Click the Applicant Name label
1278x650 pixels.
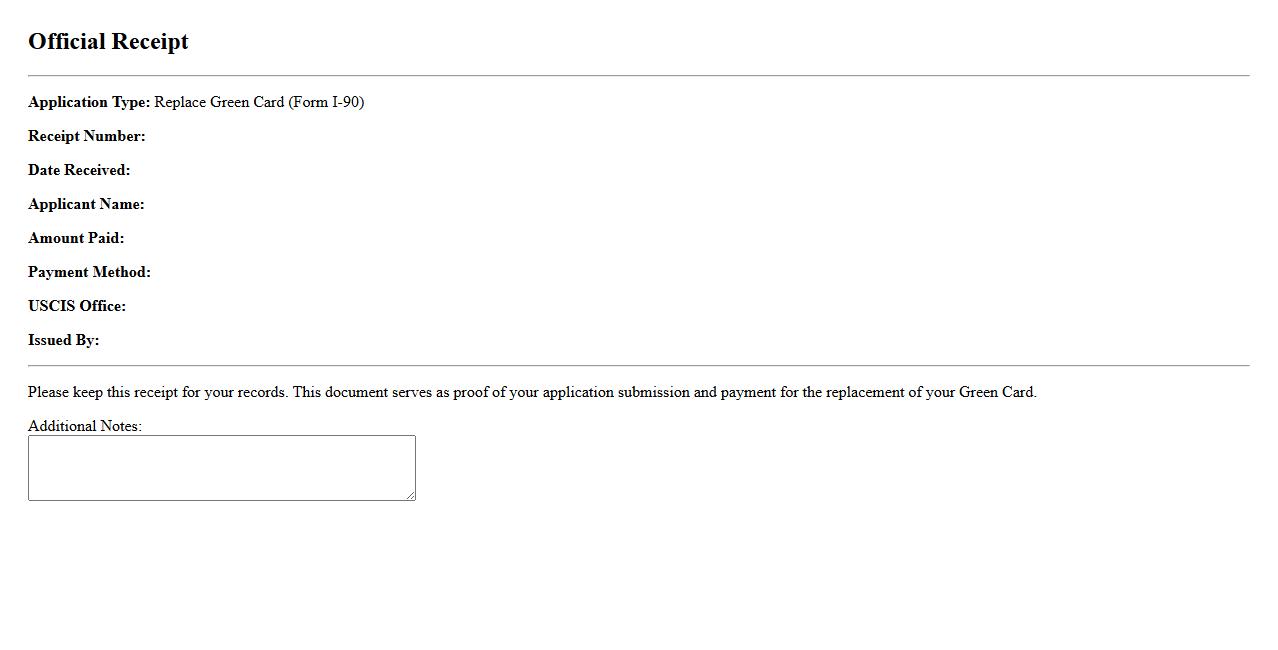(86, 204)
